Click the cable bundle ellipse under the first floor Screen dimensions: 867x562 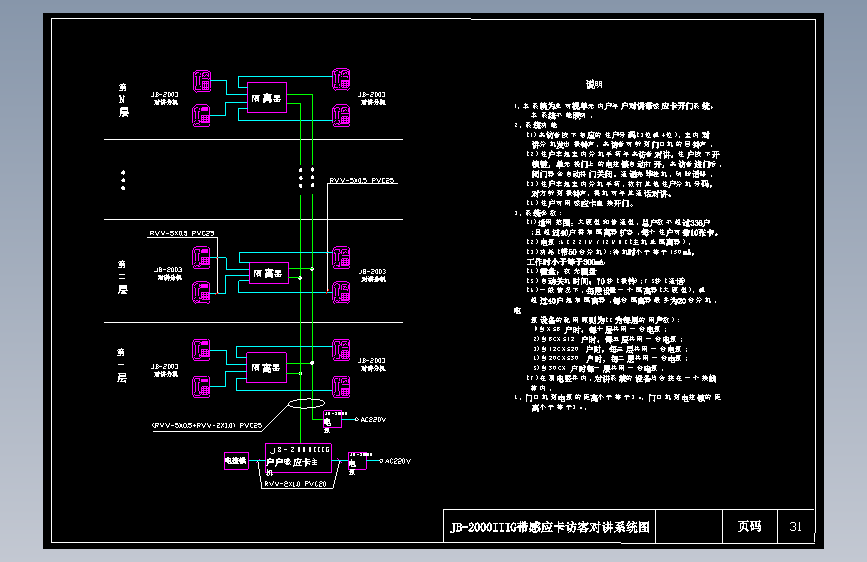[x=306, y=403]
